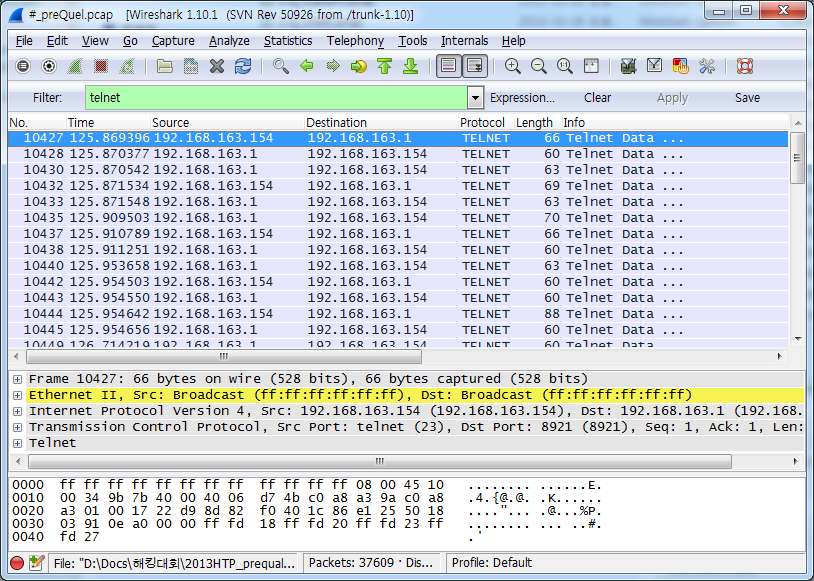The image size is (814, 581).
Task: Toggle auto scroll in live capture
Action: 473,66
